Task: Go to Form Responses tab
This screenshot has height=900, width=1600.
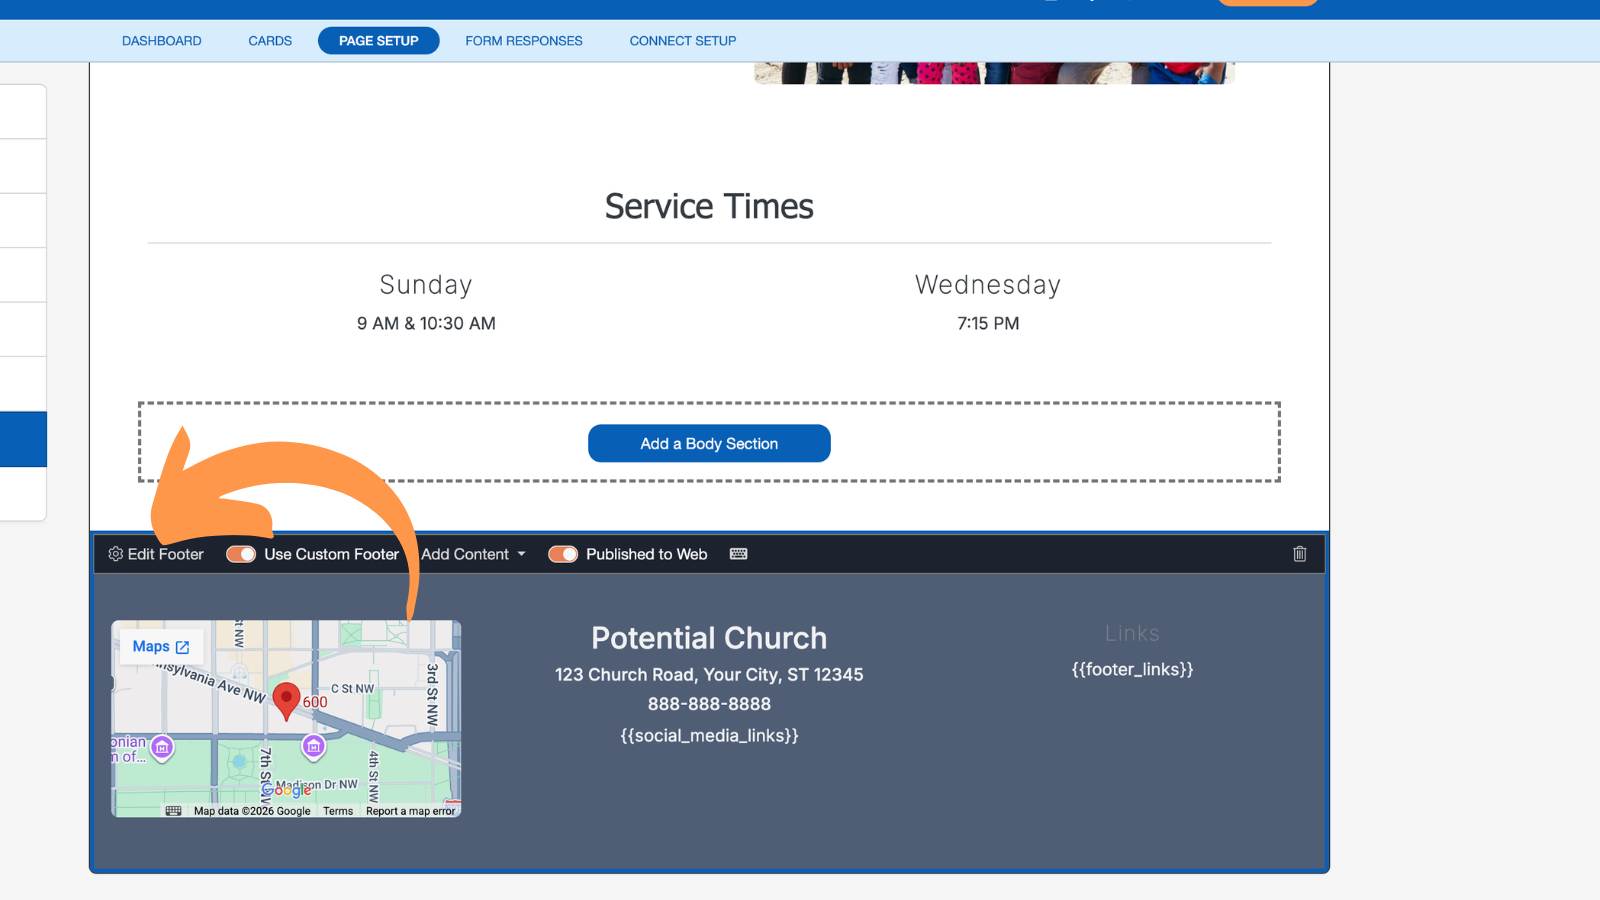Action: coord(523,41)
